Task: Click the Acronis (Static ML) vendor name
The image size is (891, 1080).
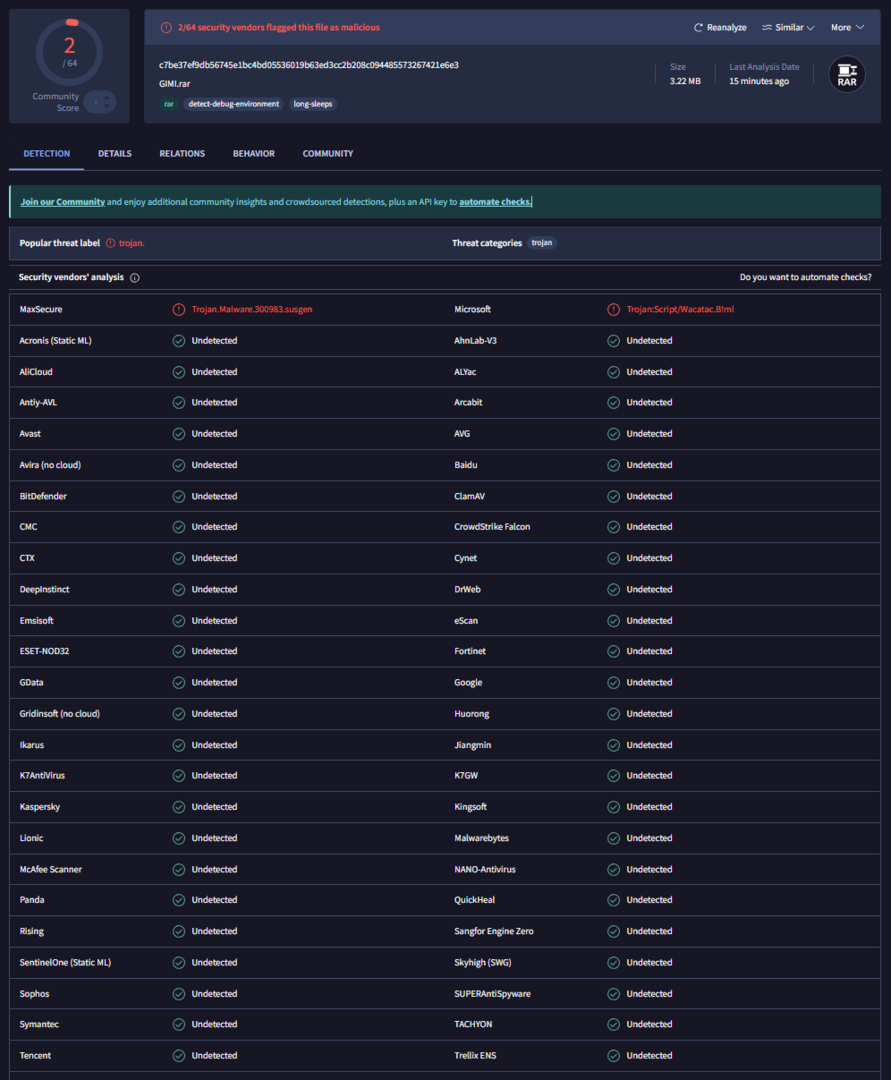Action: point(55,340)
